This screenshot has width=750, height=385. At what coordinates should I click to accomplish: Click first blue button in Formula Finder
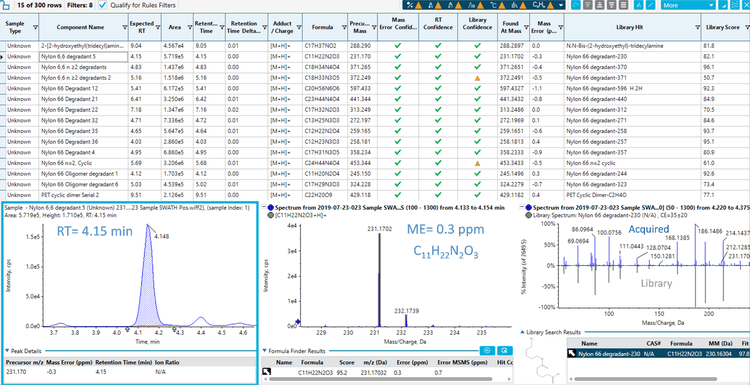pyautogui.click(x=487, y=351)
